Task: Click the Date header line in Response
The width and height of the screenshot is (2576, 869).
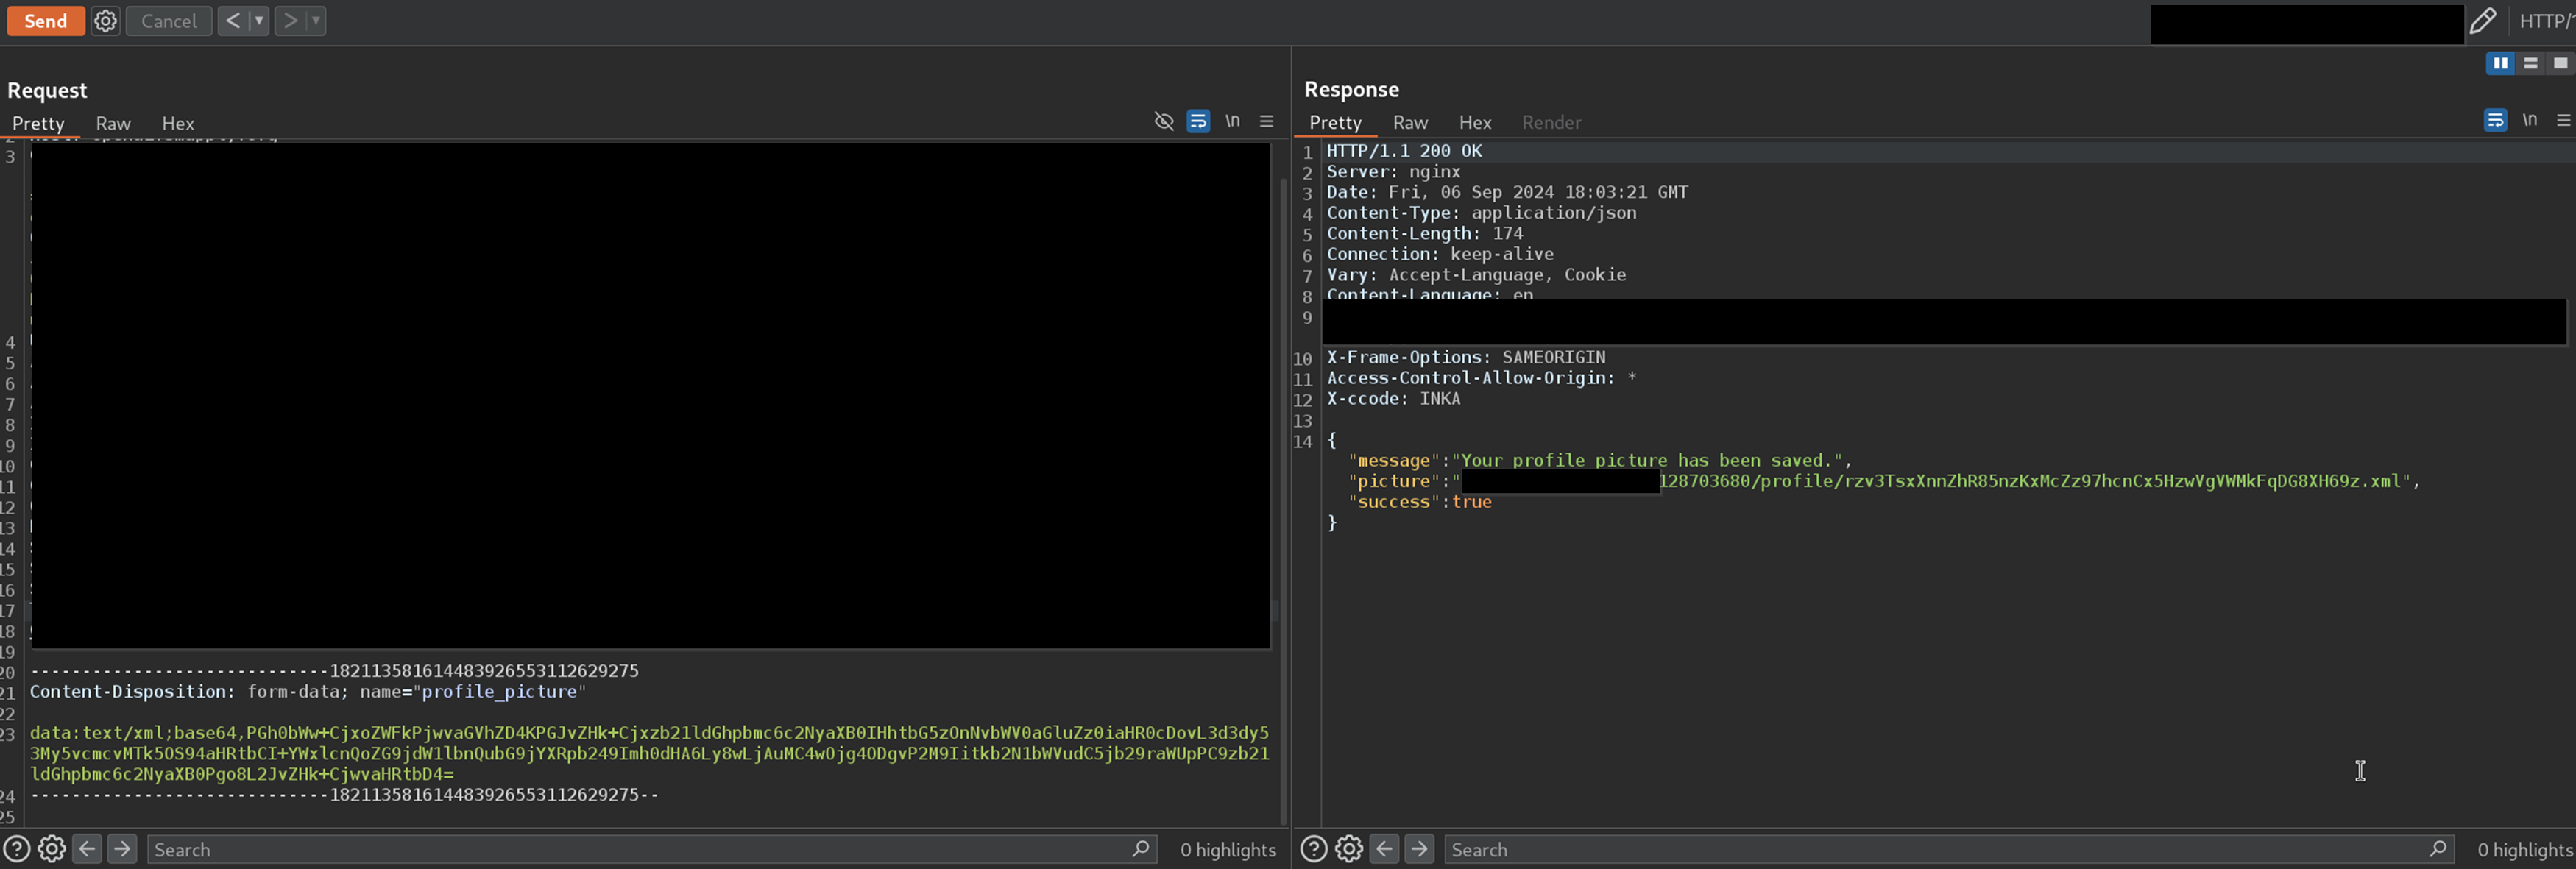Action: [x=1507, y=192]
